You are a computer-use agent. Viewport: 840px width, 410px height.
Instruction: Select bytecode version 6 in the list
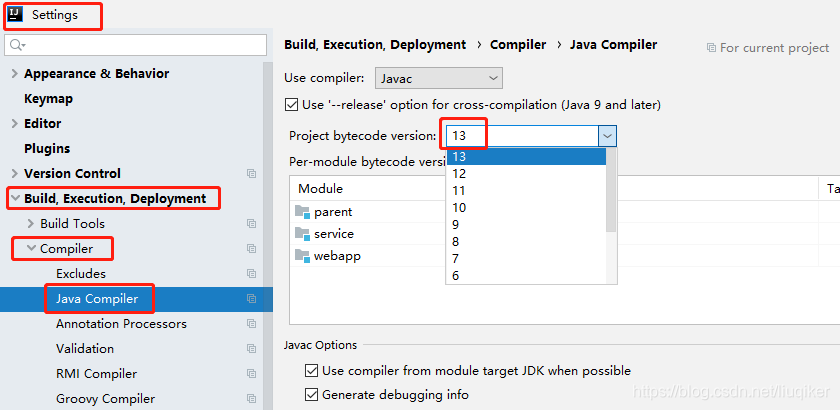526,275
